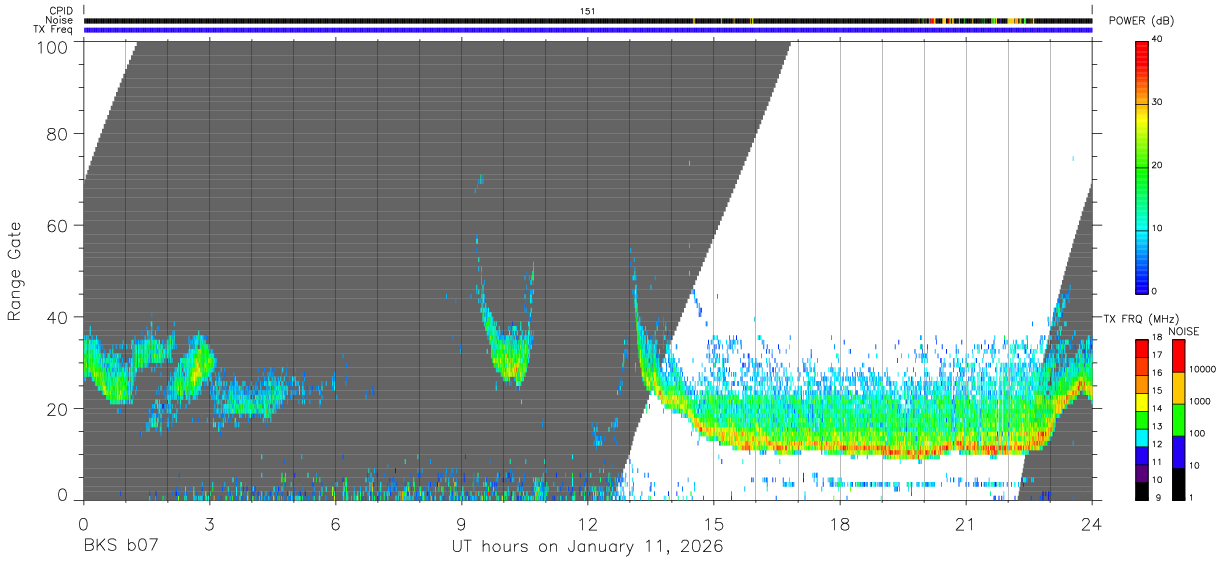Image resolution: width=1228 pixels, height=567 pixels.
Task: Click the 6 tick on the UT hours axis
Action: click(x=335, y=524)
